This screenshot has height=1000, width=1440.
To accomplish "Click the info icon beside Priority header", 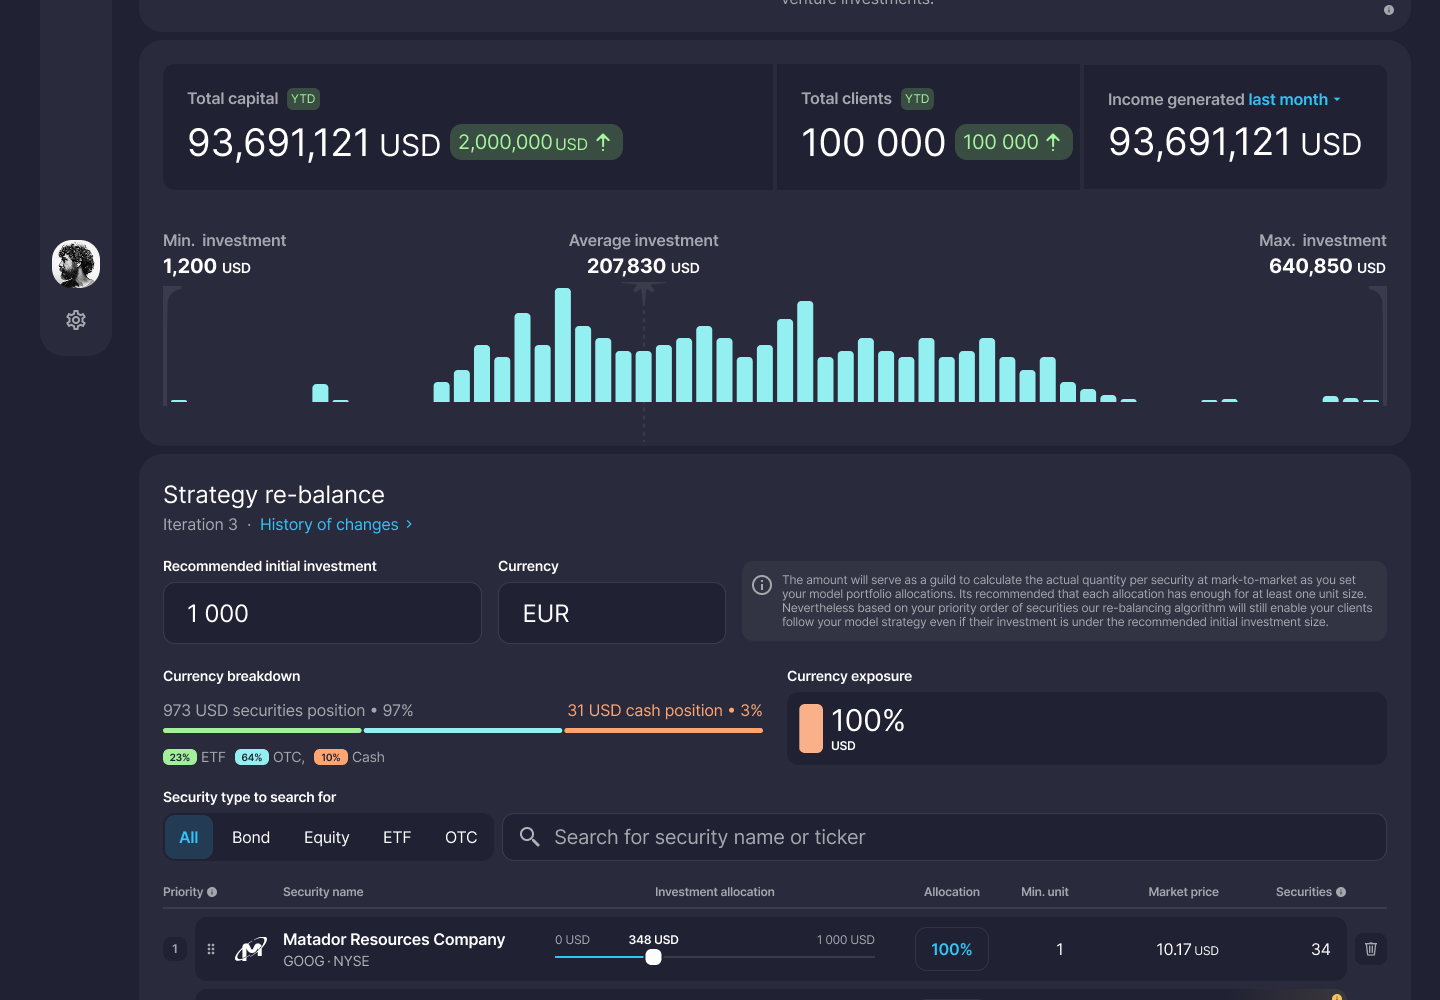I will tap(212, 892).
